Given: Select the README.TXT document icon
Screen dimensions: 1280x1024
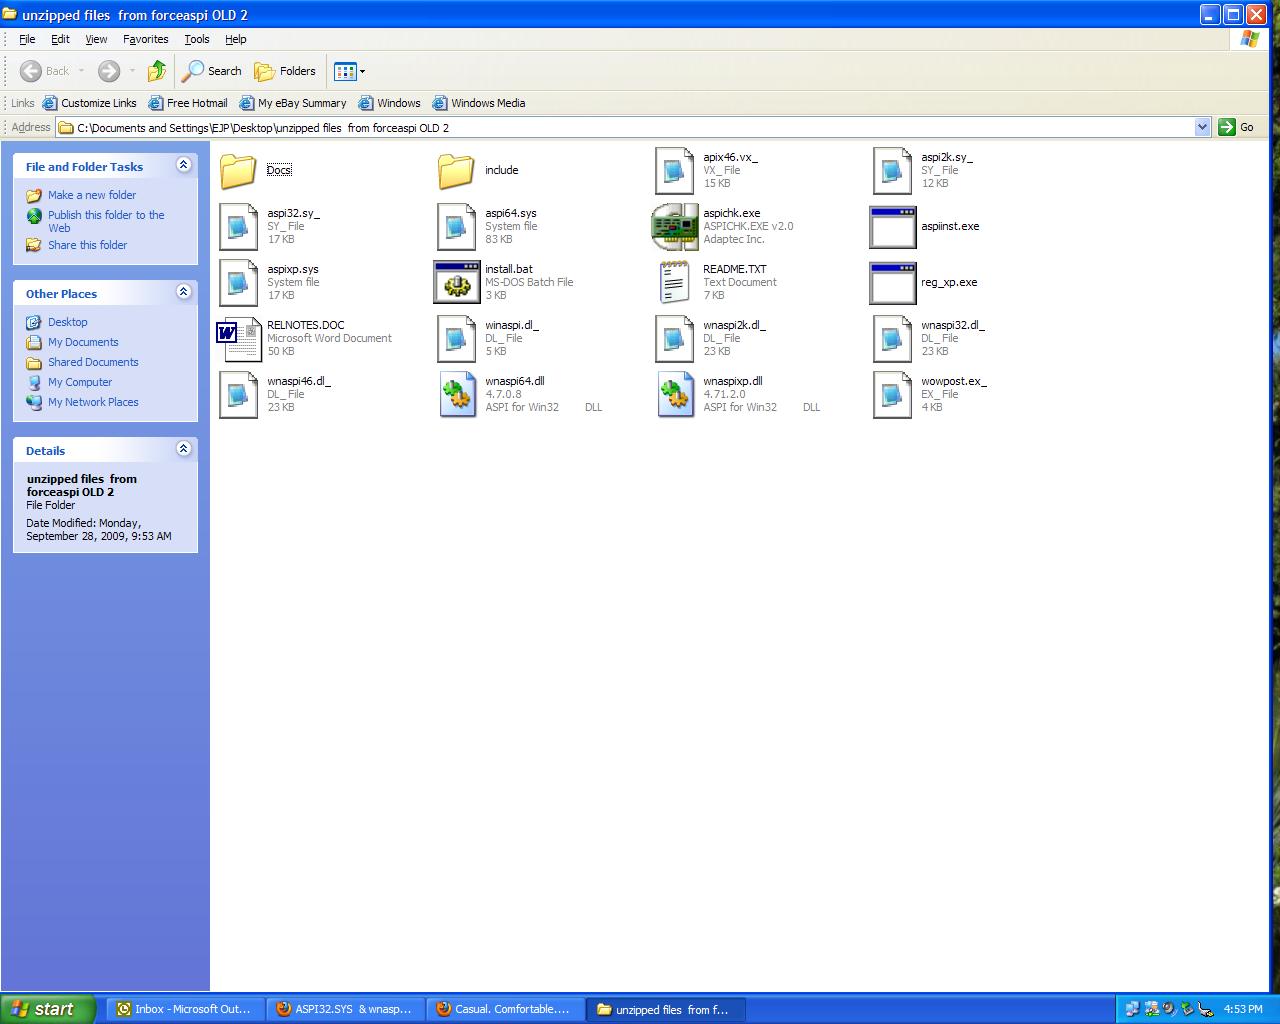Looking at the screenshot, I should pos(674,283).
